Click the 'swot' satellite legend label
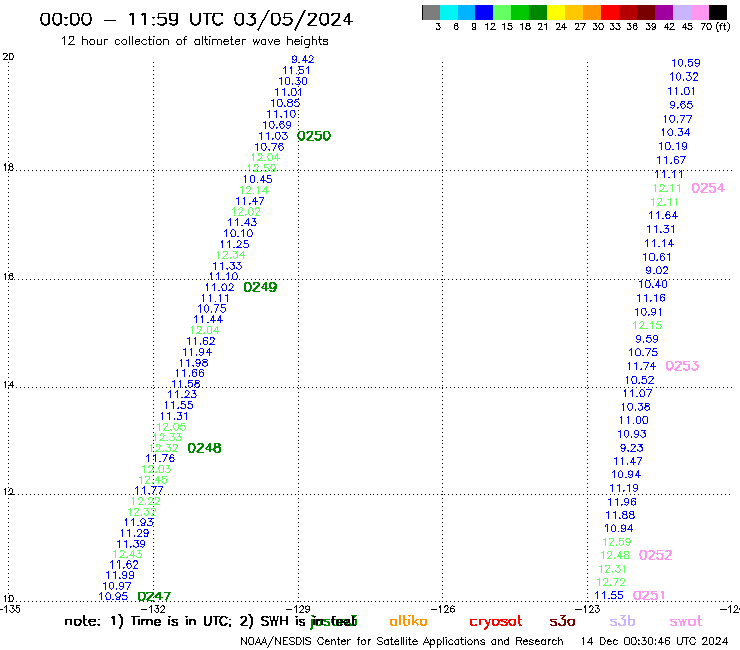The height and width of the screenshot is (650, 740). point(686,621)
